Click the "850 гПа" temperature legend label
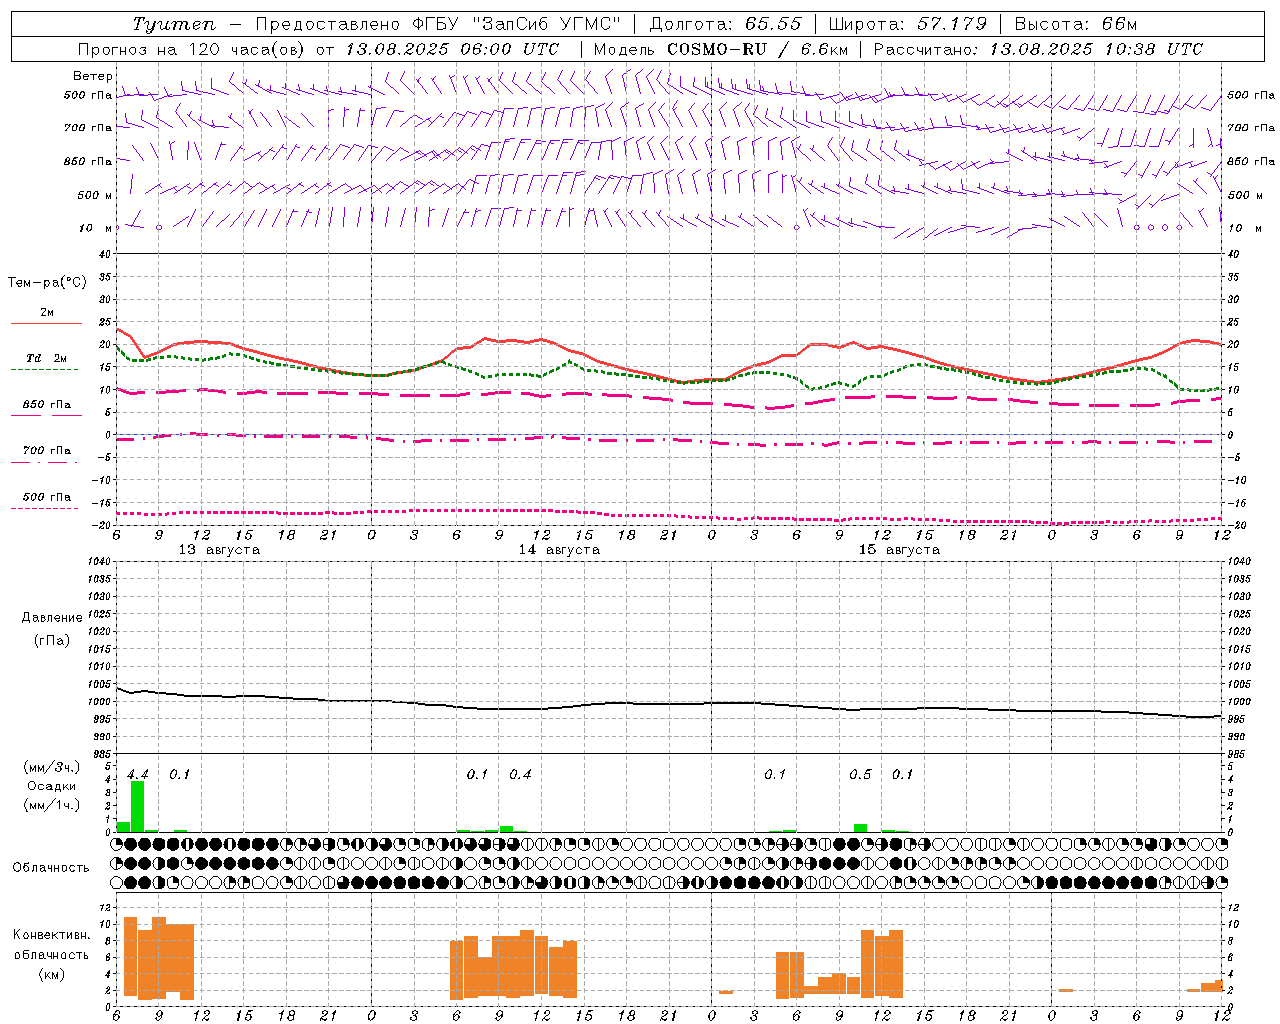Screen dimensions: 1280x1024 coord(47,405)
